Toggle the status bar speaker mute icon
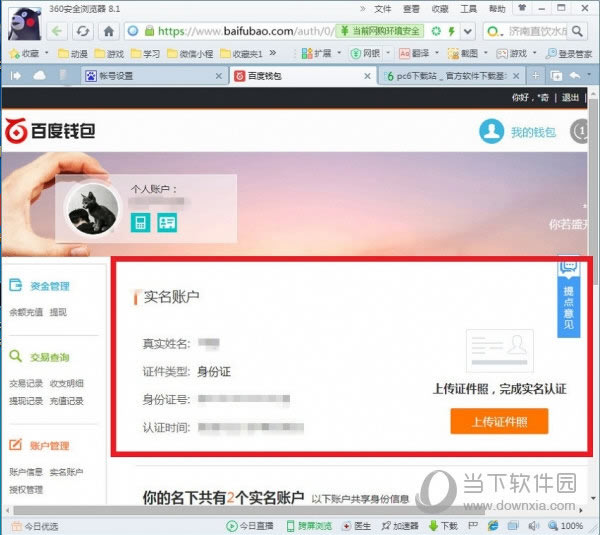 pyautogui.click(x=532, y=526)
